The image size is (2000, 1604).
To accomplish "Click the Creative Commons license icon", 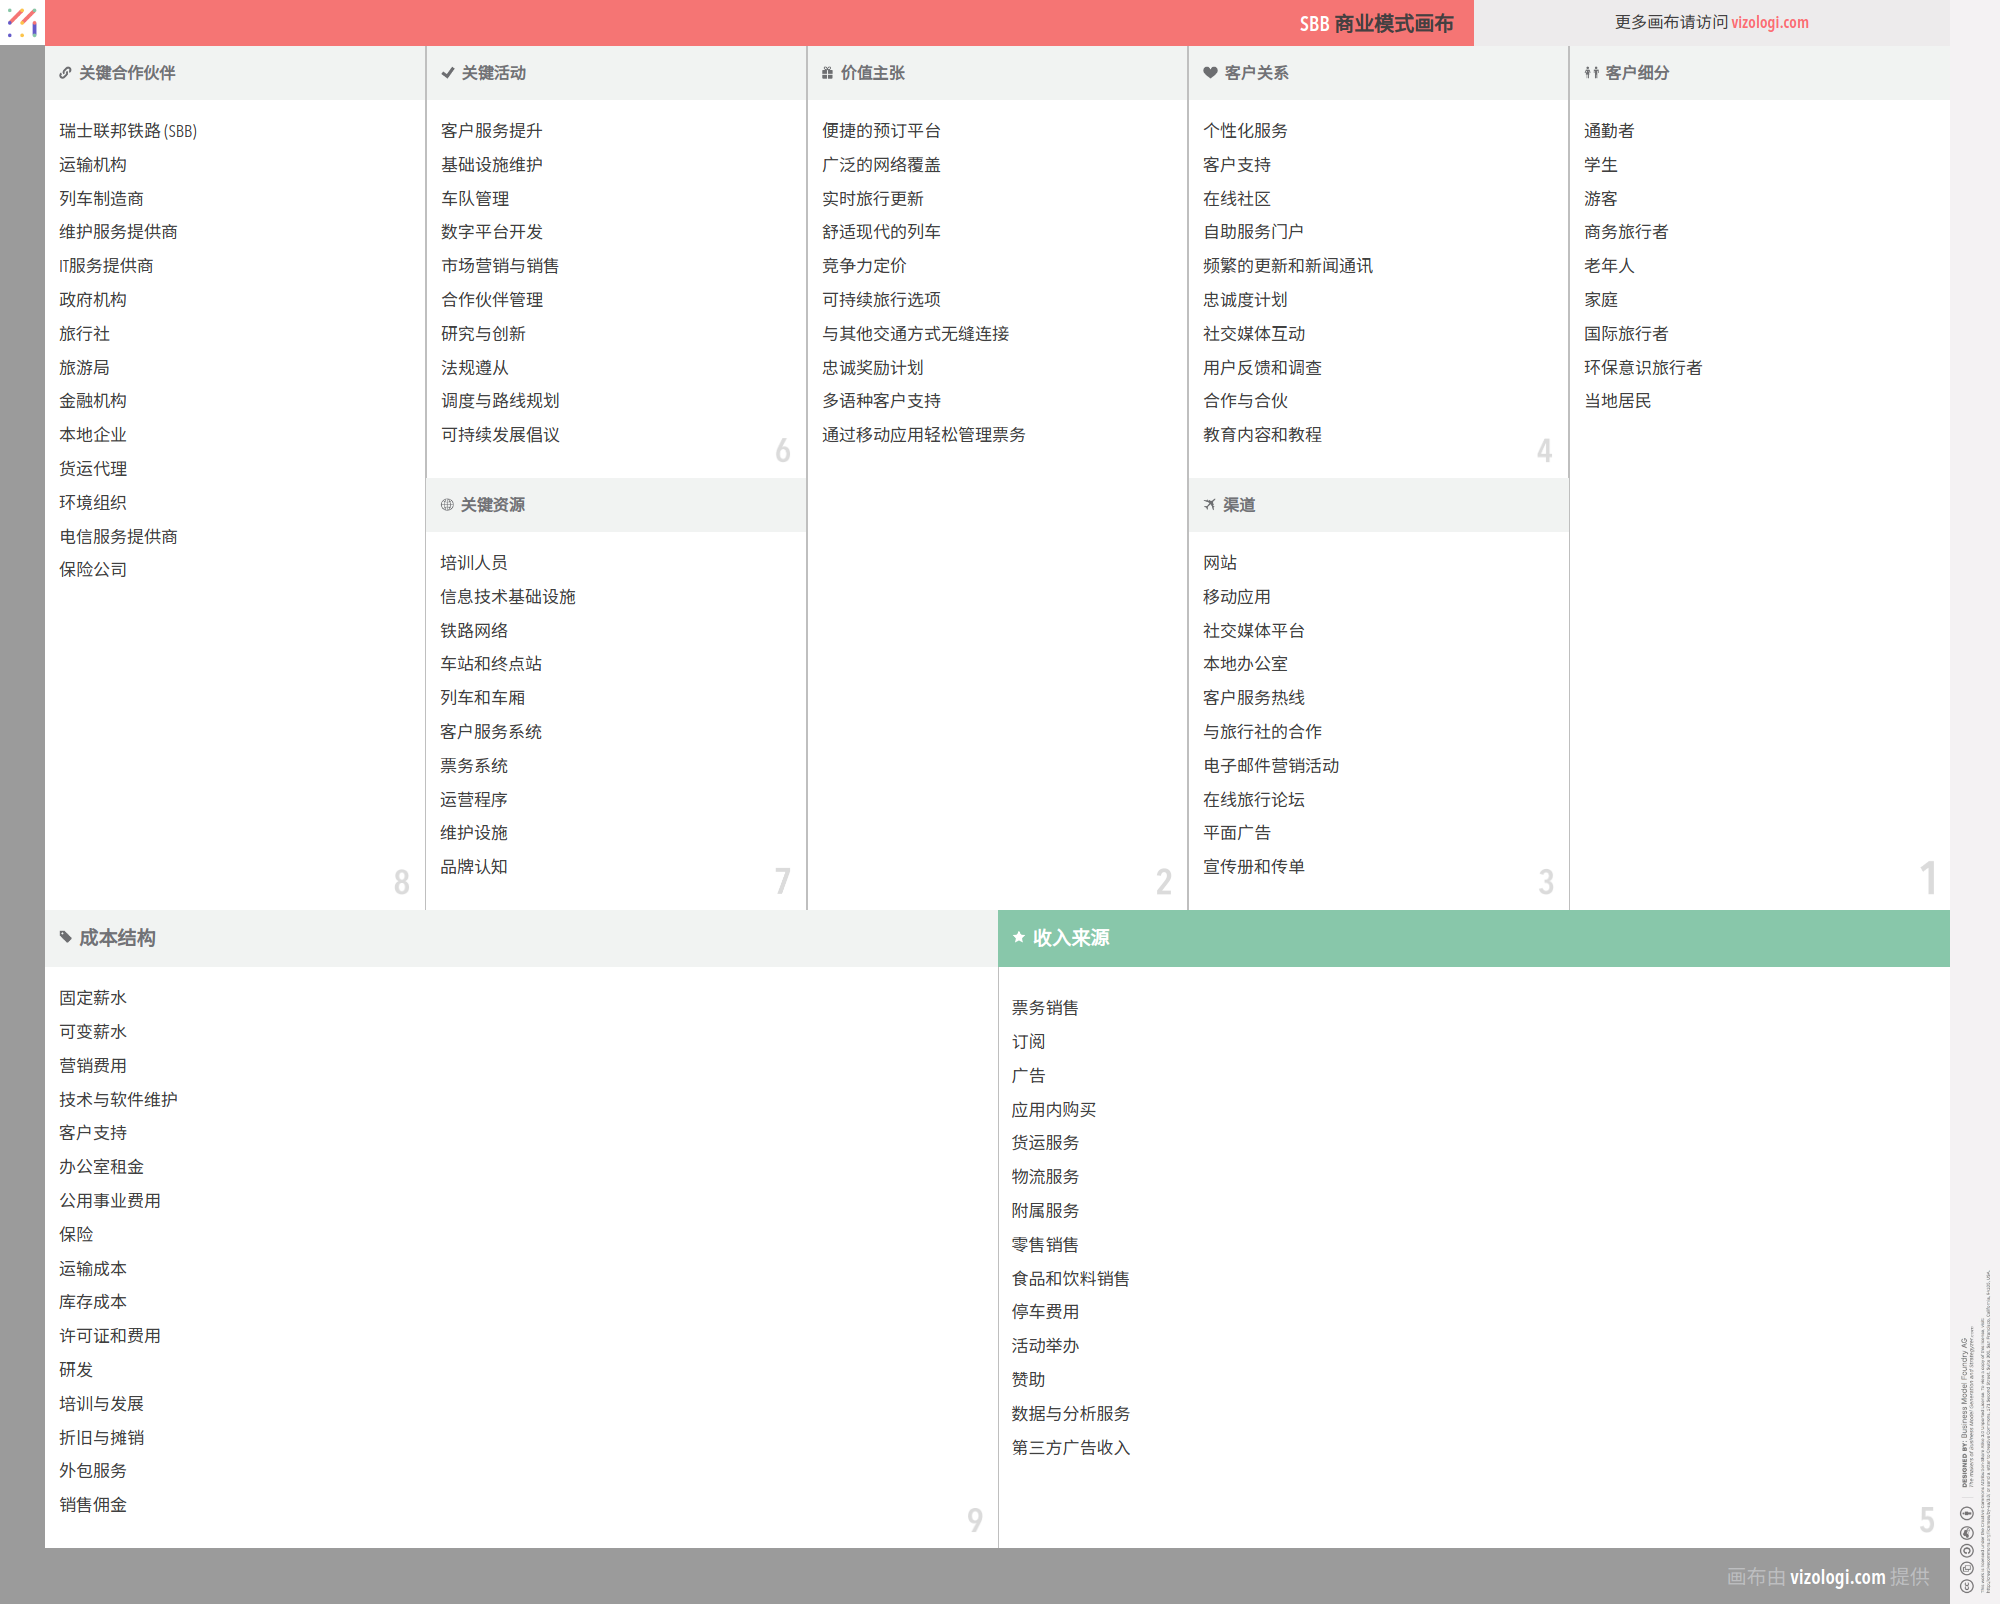I will pyautogui.click(x=1966, y=1586).
